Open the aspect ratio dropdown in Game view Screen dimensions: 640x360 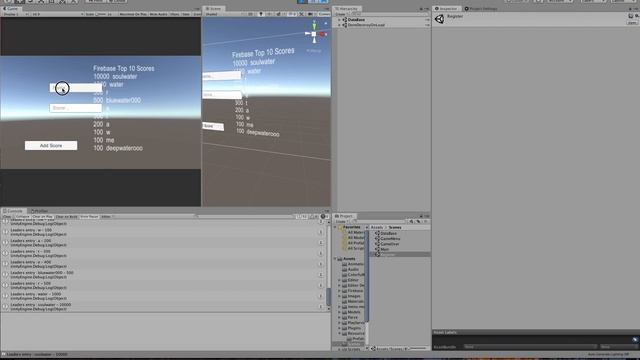(57, 14)
